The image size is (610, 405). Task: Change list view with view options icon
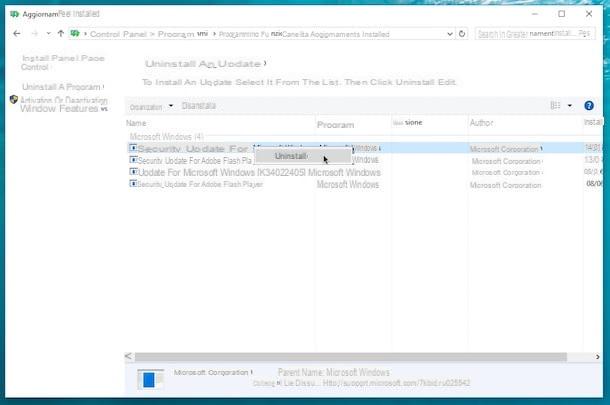click(555, 105)
